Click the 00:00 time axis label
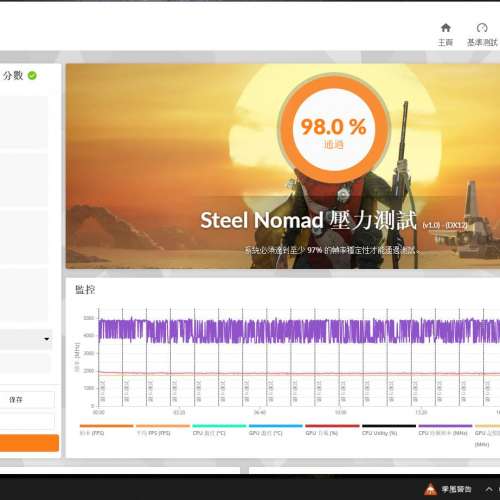This screenshot has height=500, width=500. pos(98,413)
